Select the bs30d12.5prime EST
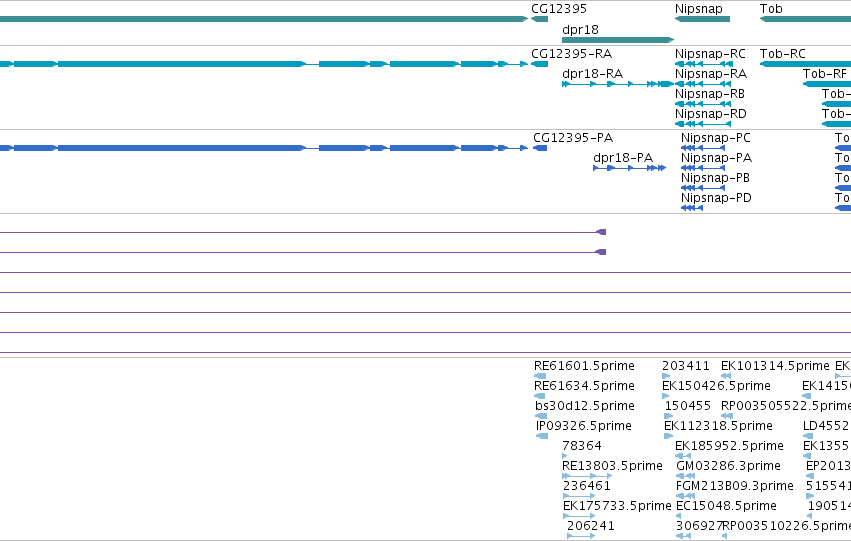This screenshot has width=851, height=541. 585,406
